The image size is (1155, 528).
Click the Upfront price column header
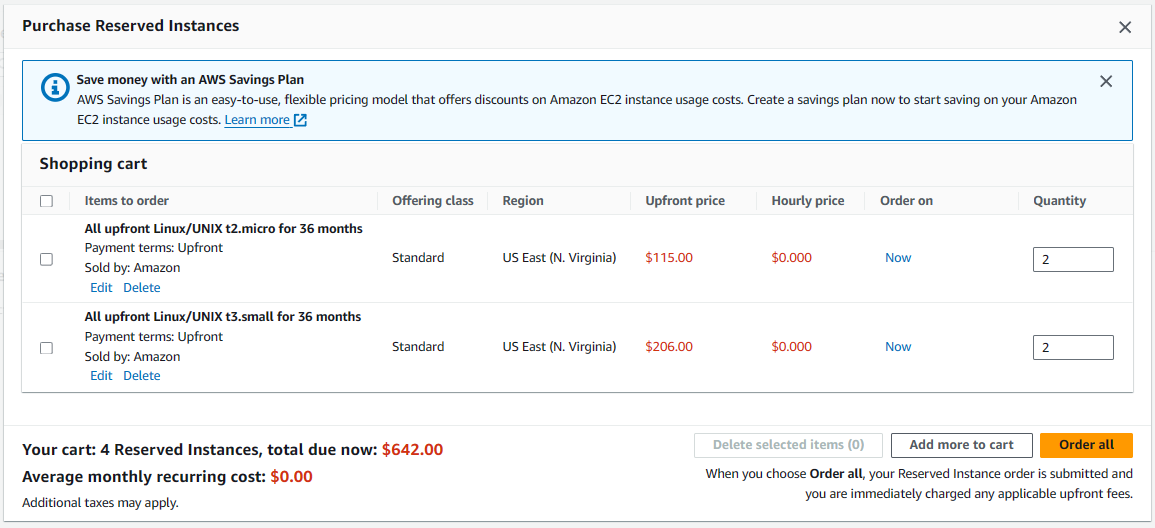pos(685,200)
